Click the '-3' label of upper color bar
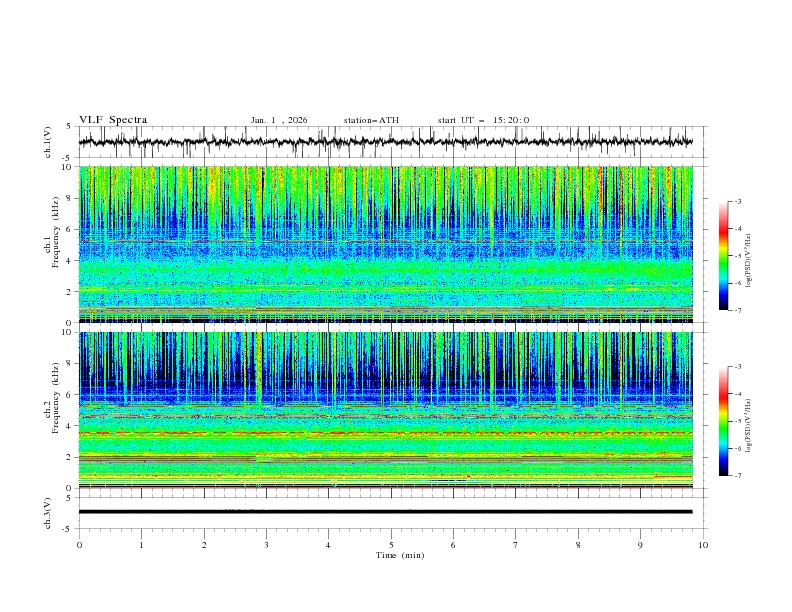 738,201
